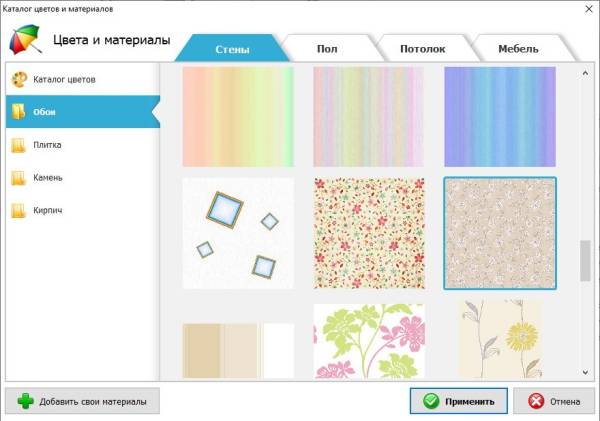Viewport: 600px width, 421px height.
Task: Select Каталог цветов in the sidebar
Action: [82, 79]
